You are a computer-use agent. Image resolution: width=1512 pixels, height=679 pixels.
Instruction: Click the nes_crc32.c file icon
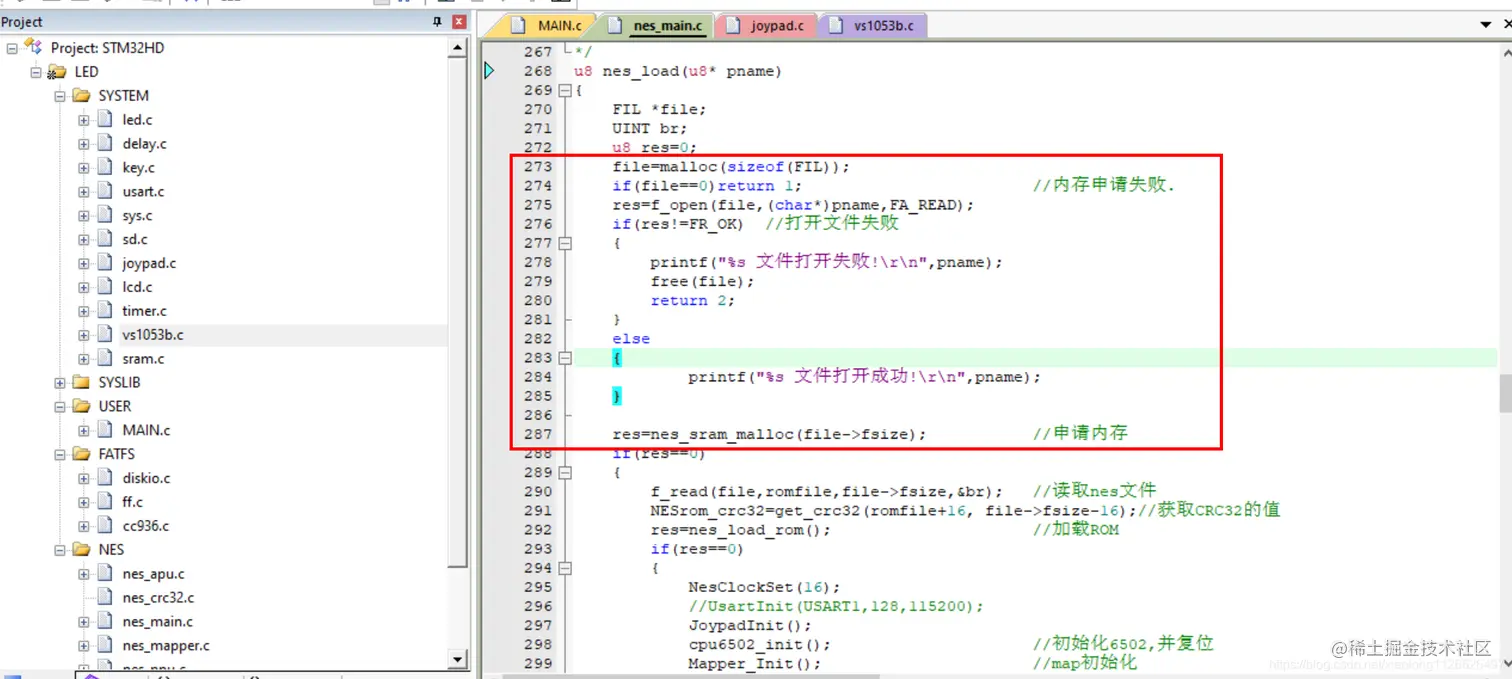click(105, 597)
